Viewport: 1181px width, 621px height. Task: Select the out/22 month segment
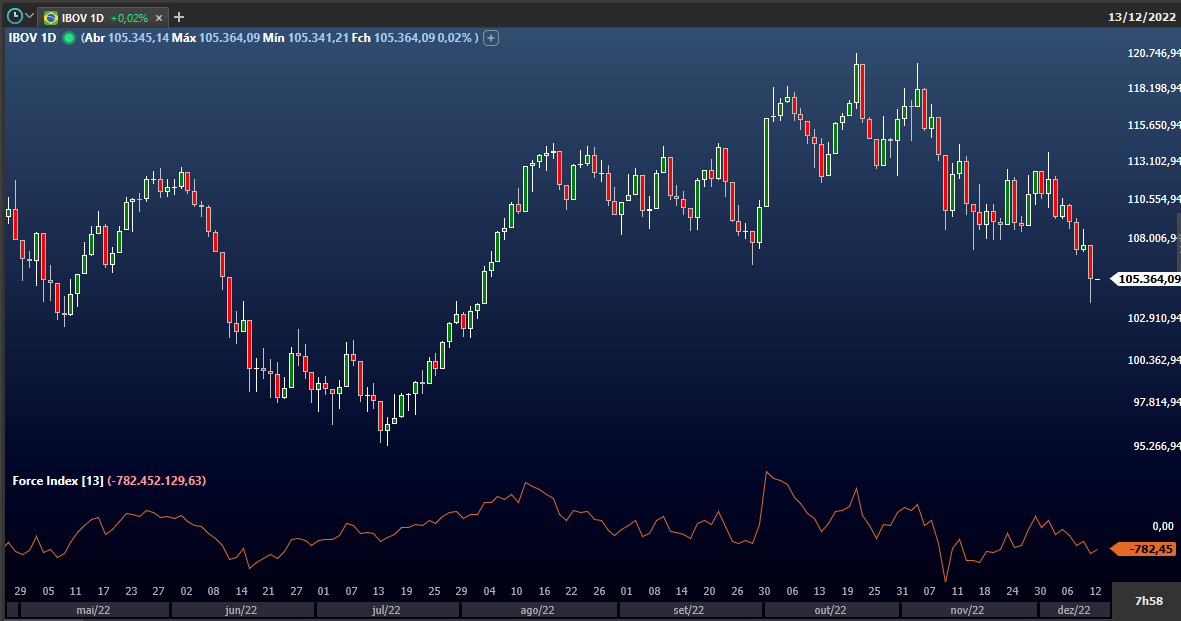(830, 610)
